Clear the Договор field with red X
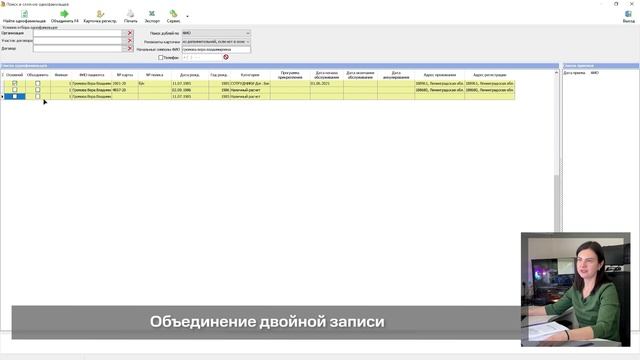This screenshot has width=640, height=360. [130, 49]
